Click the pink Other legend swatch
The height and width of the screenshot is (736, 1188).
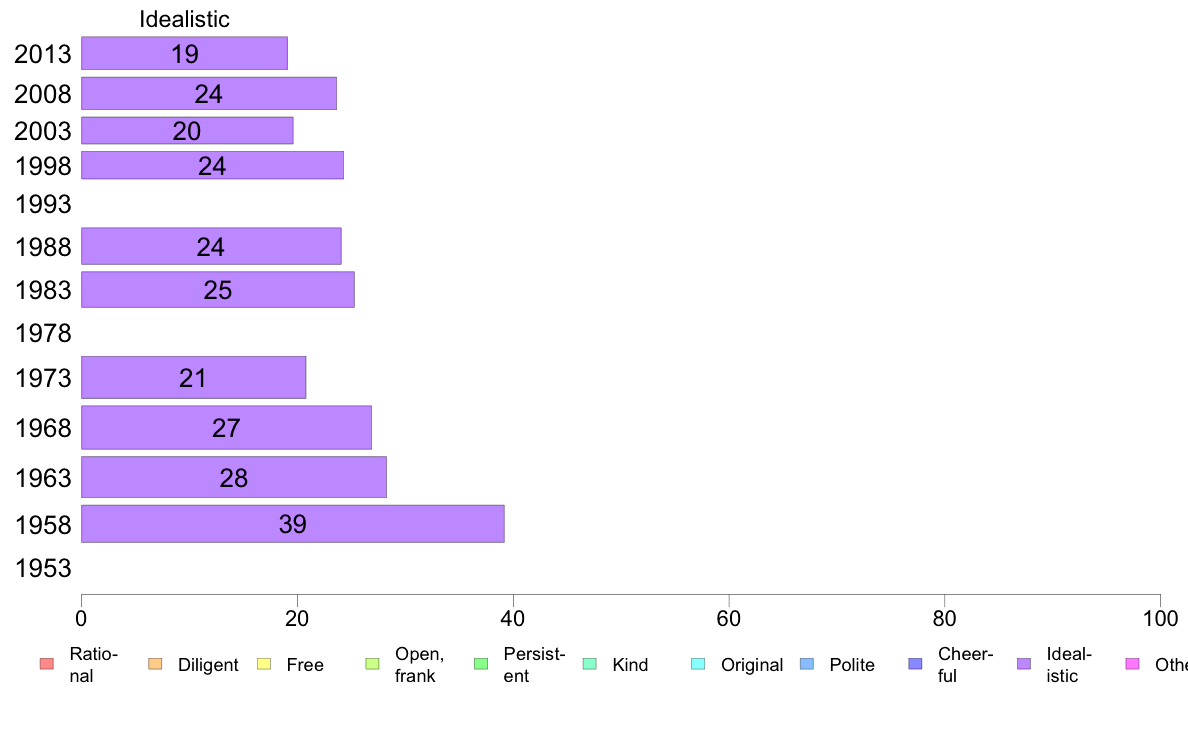(1133, 664)
